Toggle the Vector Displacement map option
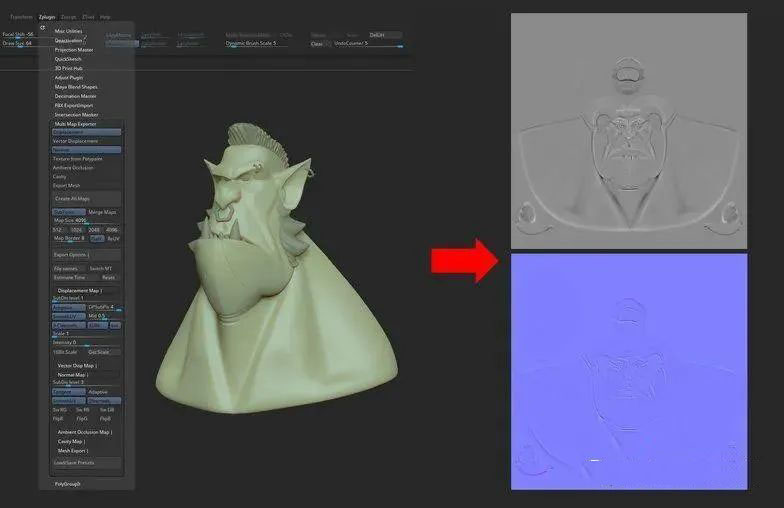Viewport: 784px width, 508px height. tap(86, 141)
